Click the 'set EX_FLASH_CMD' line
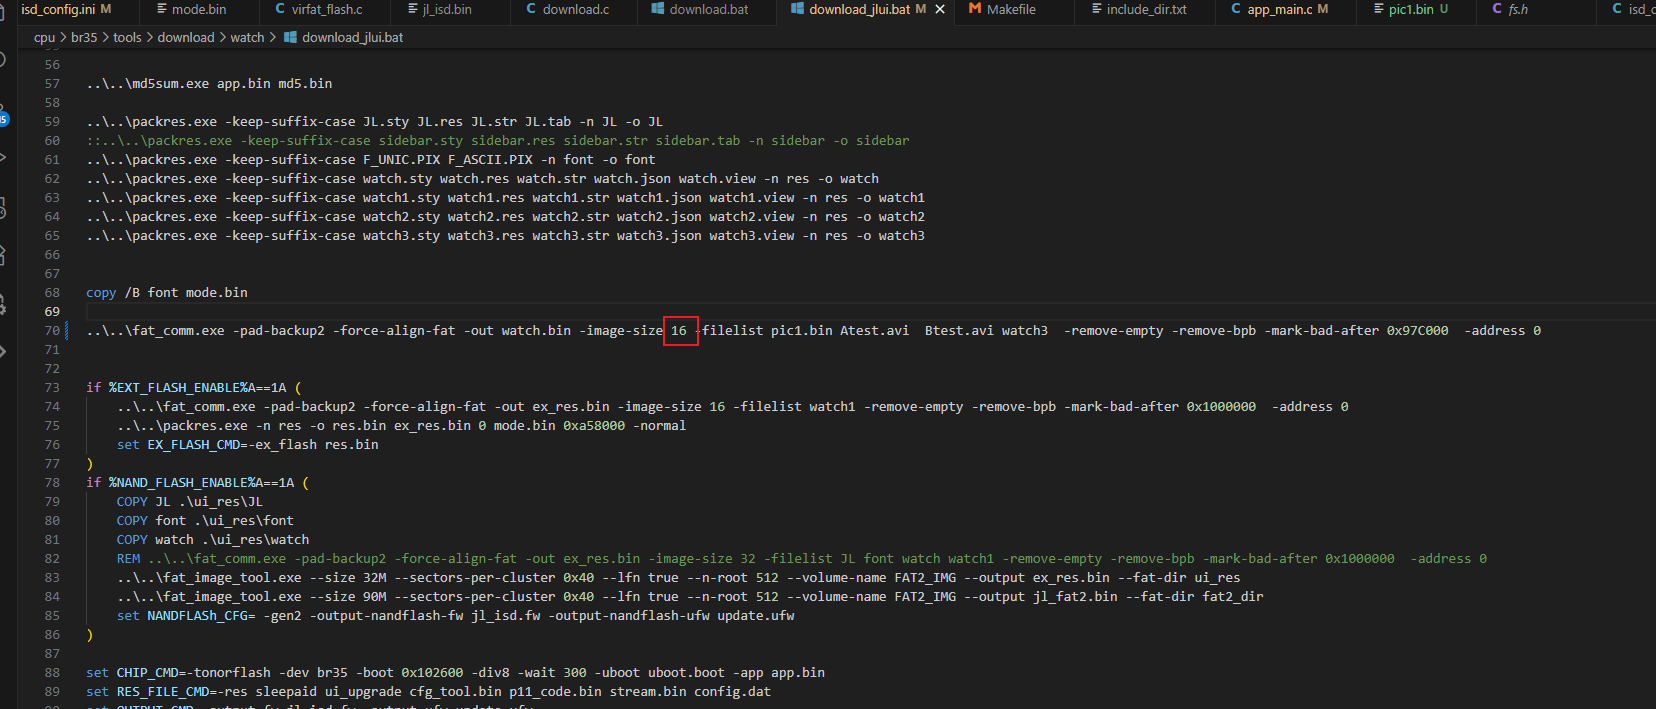Image resolution: width=1656 pixels, height=709 pixels. (248, 444)
